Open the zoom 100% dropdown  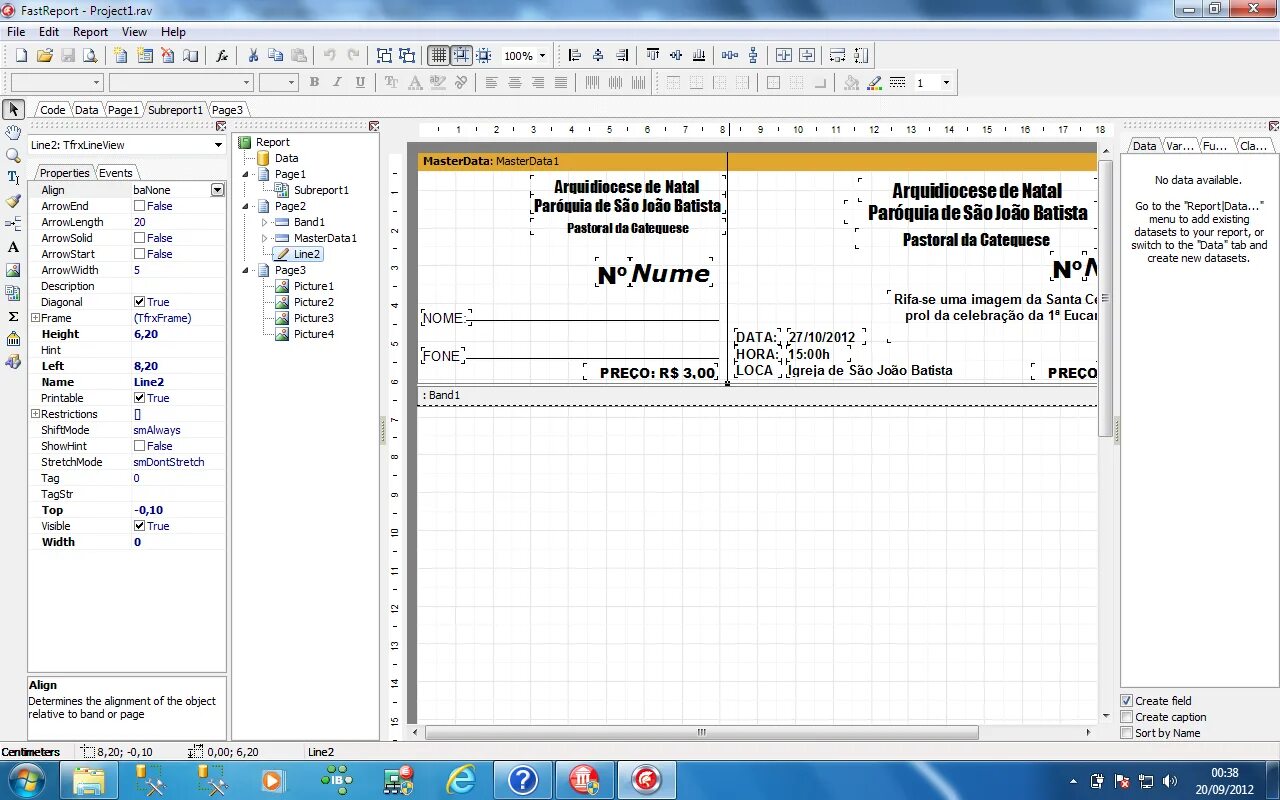[543, 56]
